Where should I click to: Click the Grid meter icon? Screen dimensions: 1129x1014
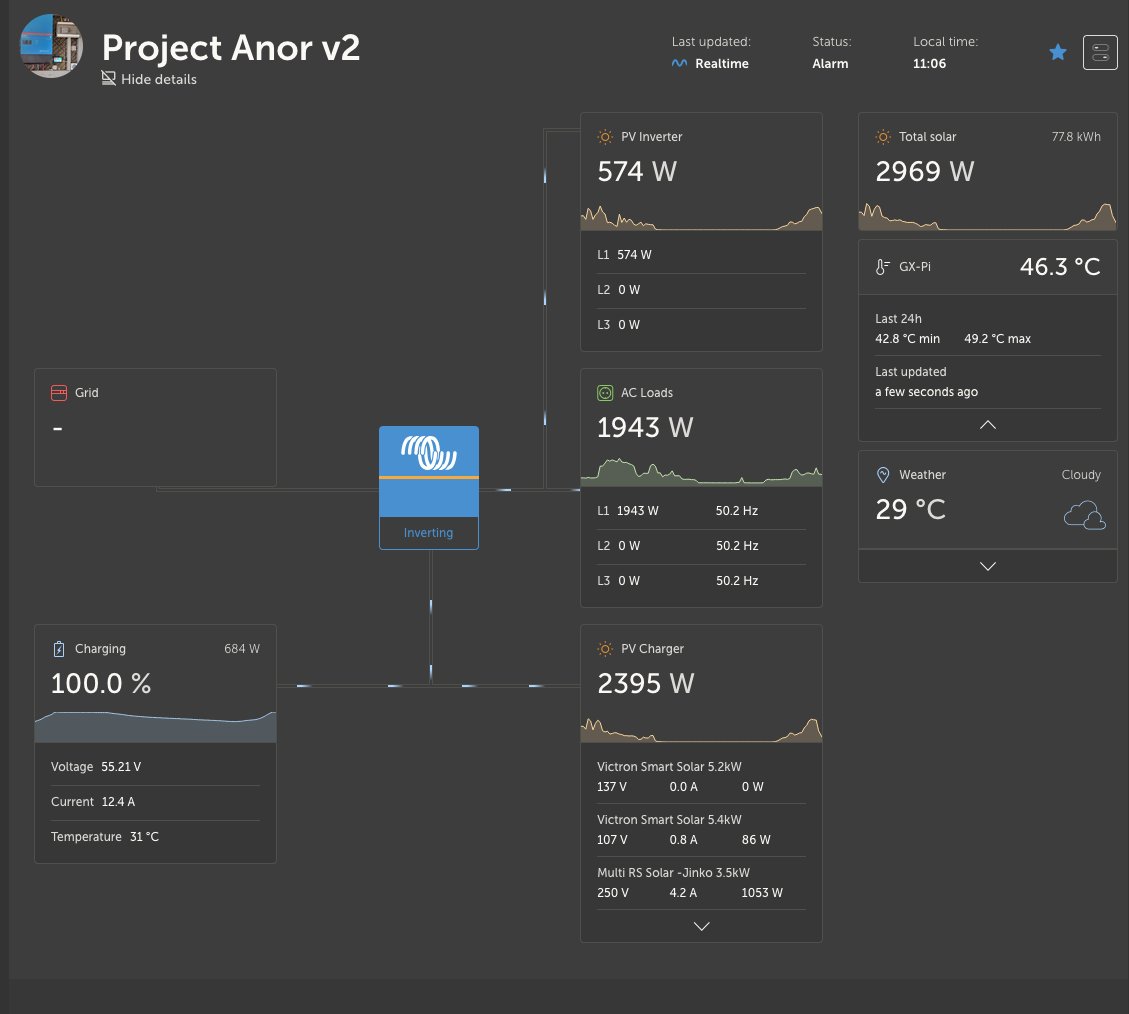pyautogui.click(x=59, y=393)
